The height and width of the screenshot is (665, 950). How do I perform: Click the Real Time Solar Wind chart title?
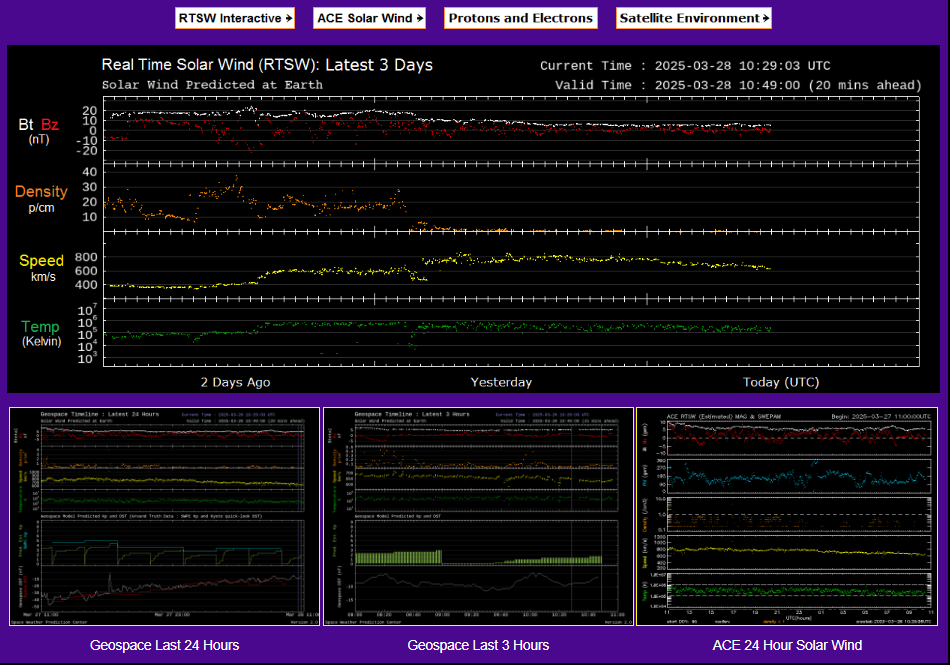pyautogui.click(x=267, y=65)
